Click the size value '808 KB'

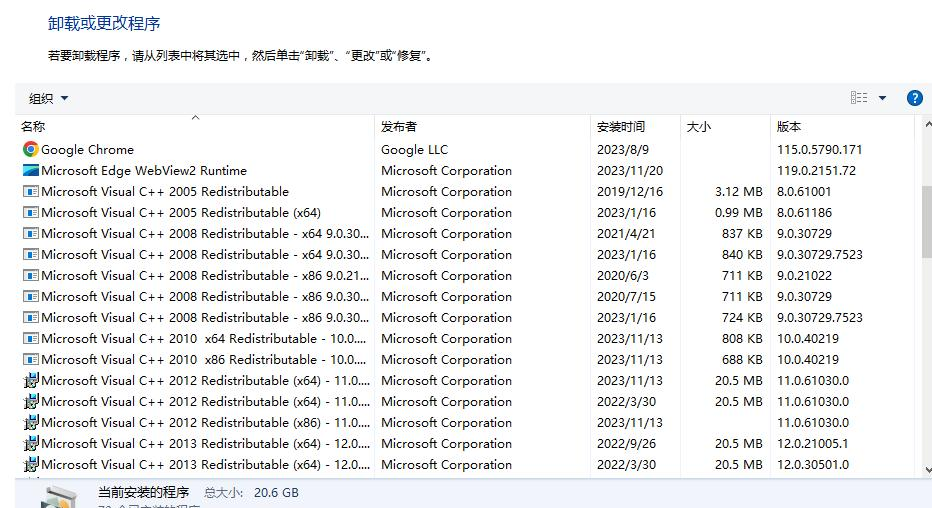tap(742, 339)
